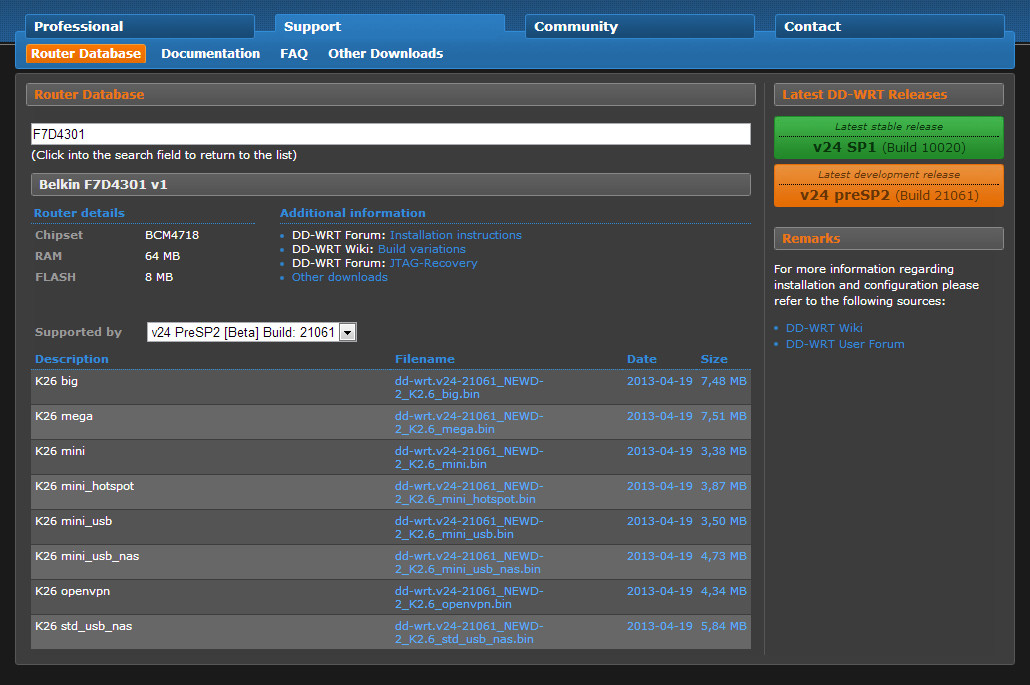Click the "Click into the search field" hint text
The image size is (1030, 685).
tap(164, 155)
